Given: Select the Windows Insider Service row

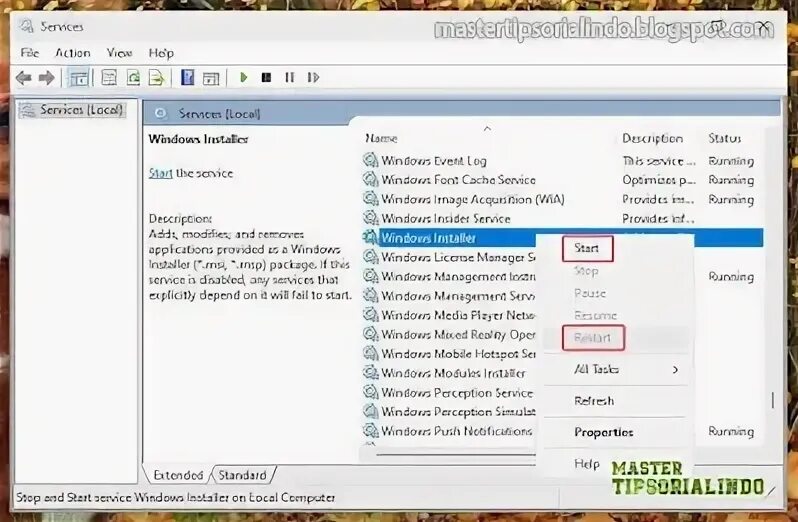Looking at the screenshot, I should 562,219.
